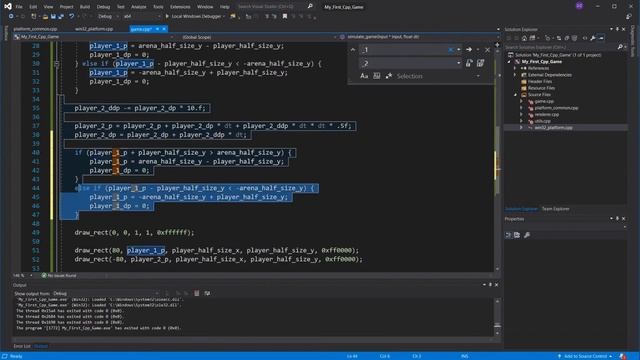Expand the References node
The height and width of the screenshot is (360, 640).
click(x=515, y=68)
